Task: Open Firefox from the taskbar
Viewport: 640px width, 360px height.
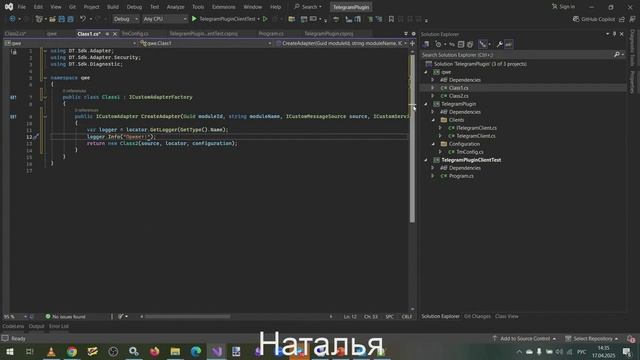Action: click(x=154, y=351)
